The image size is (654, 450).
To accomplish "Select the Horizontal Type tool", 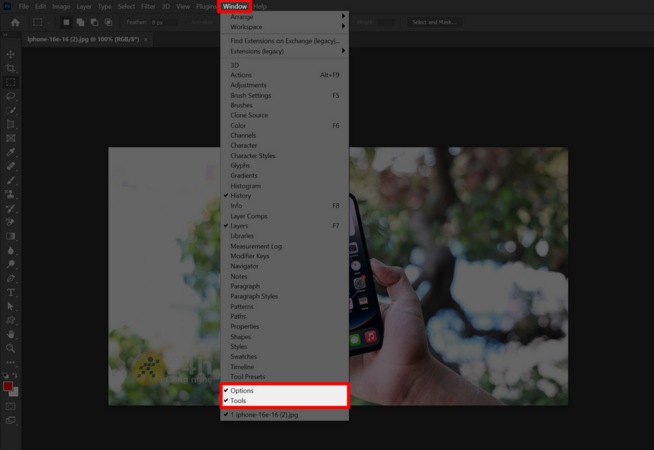I will click(x=11, y=293).
